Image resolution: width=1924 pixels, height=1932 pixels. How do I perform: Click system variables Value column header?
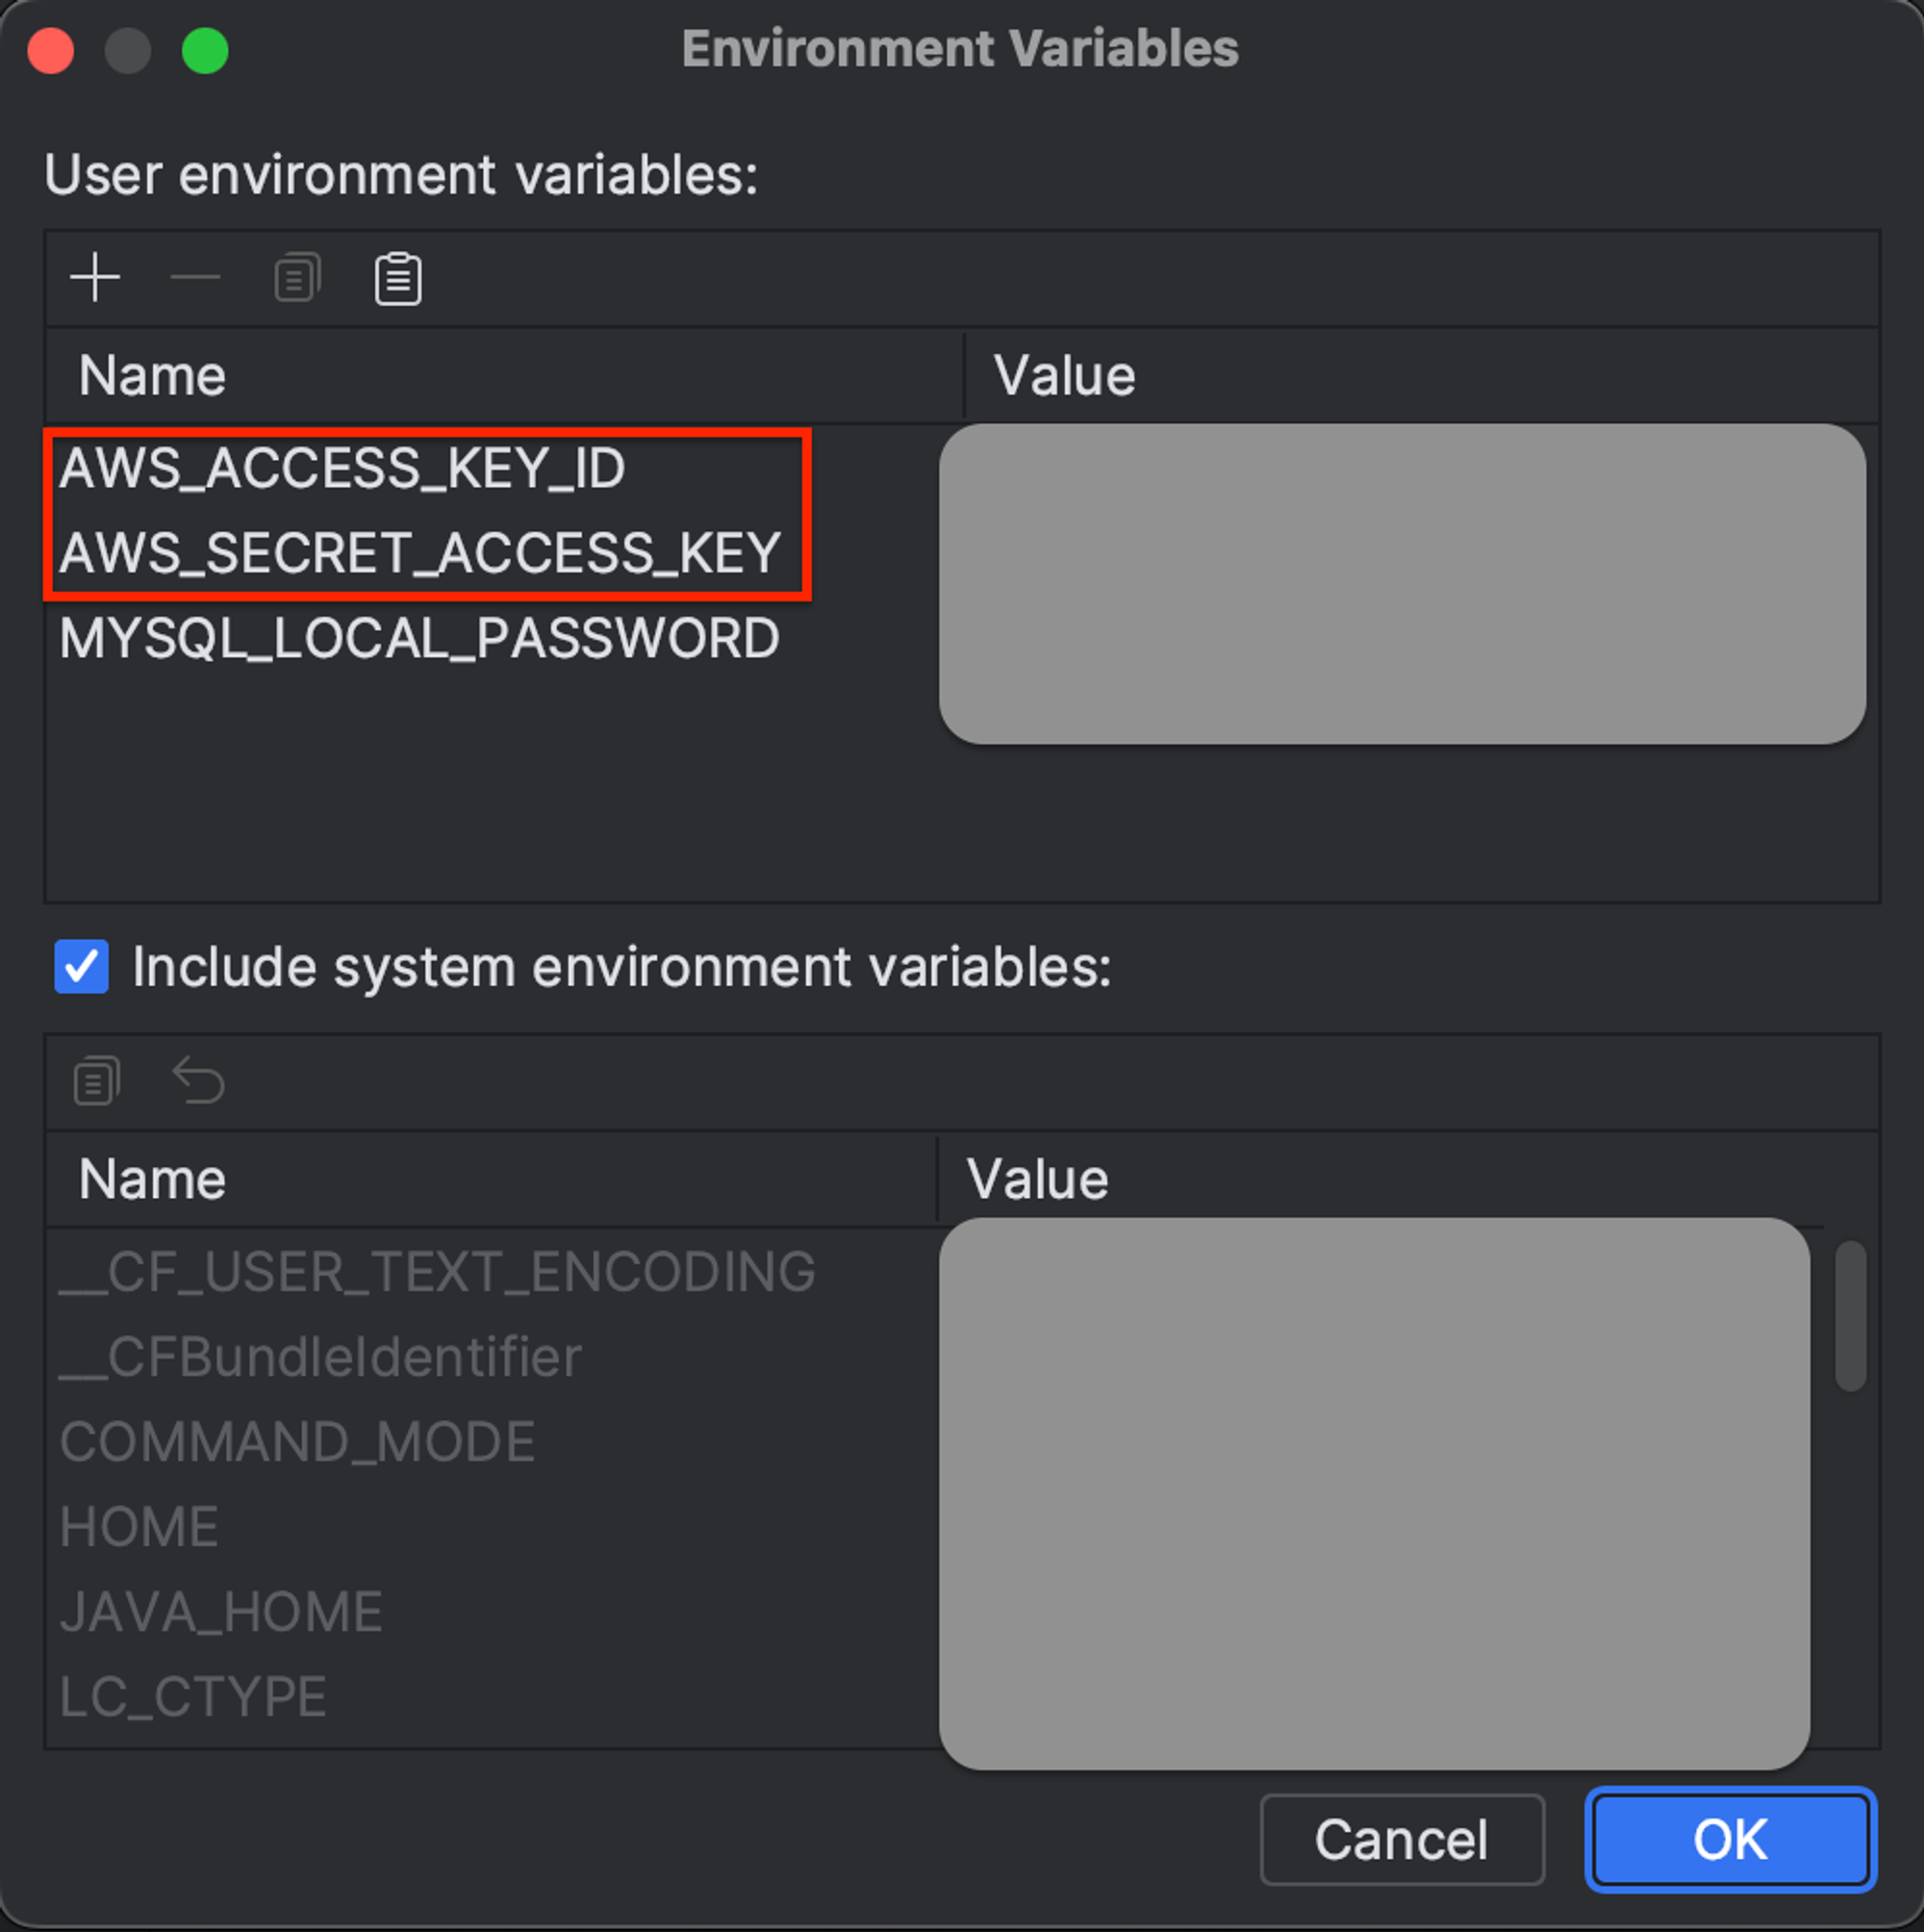(x=1037, y=1180)
